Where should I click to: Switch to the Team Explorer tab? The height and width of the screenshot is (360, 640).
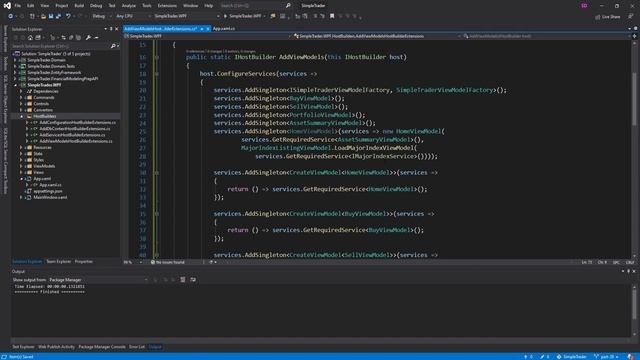(x=58, y=262)
